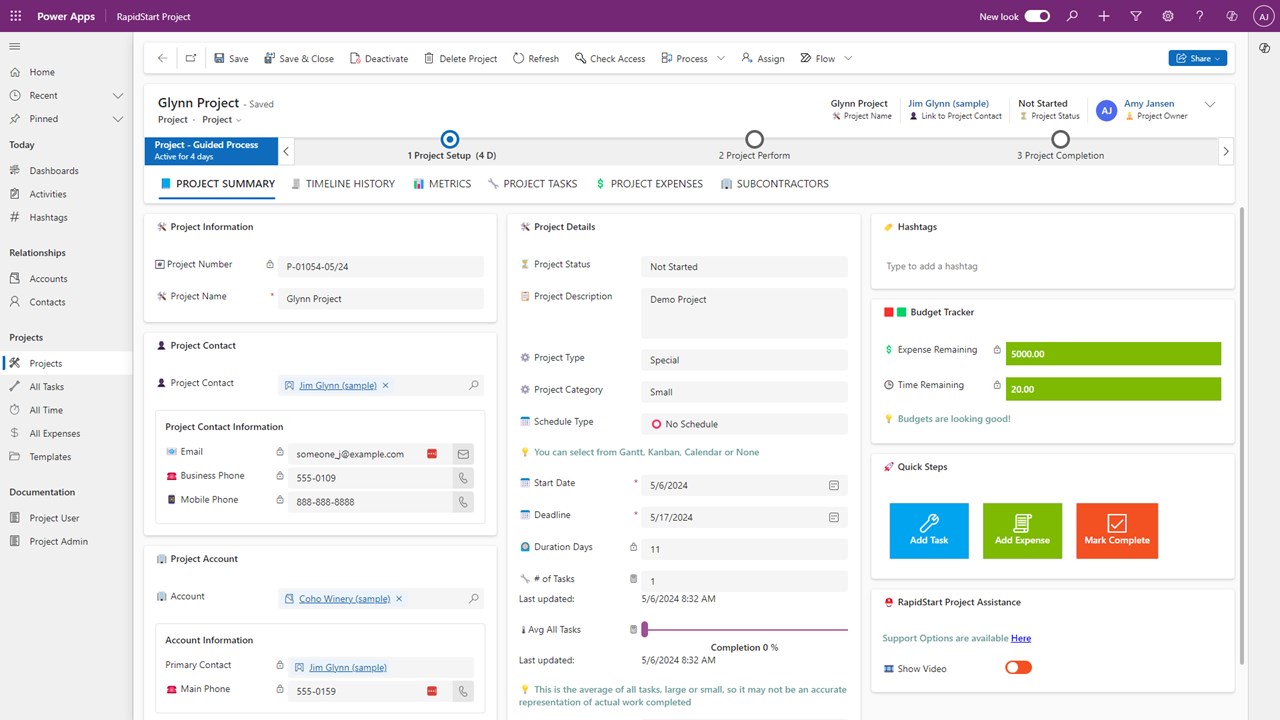The width and height of the screenshot is (1280, 720).
Task: Open the Flow dropdown arrow
Action: click(x=848, y=58)
